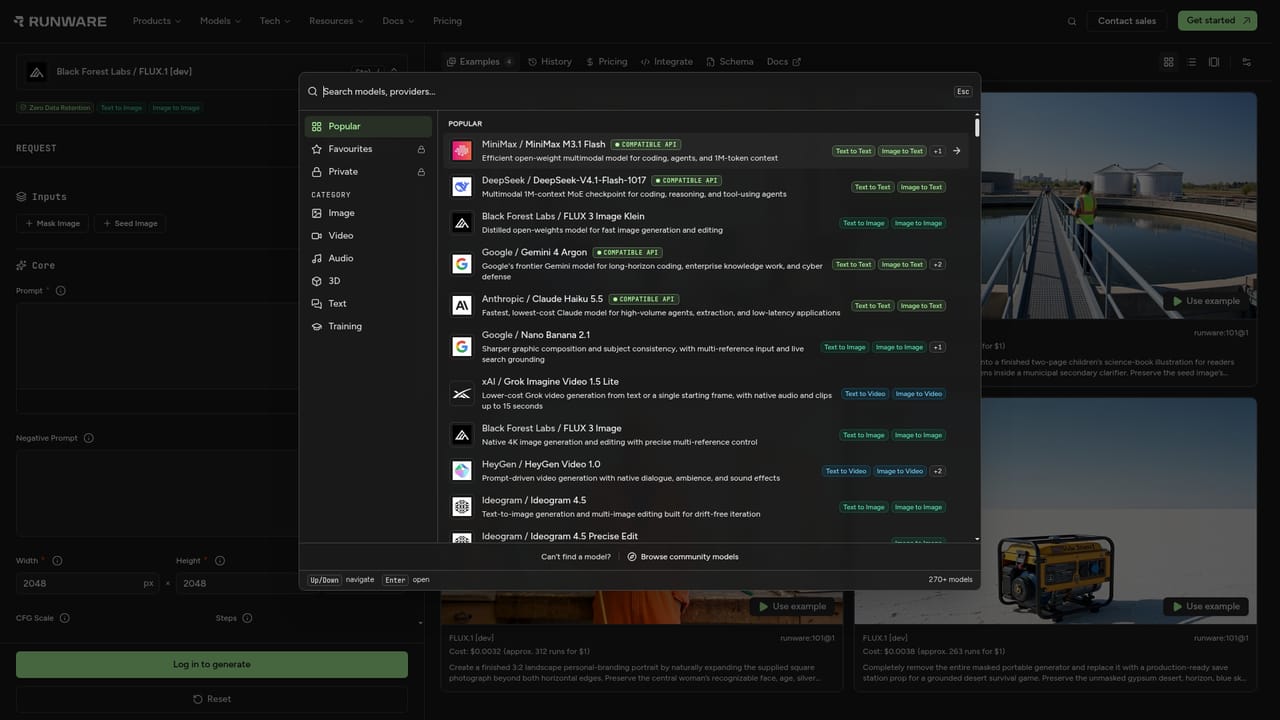1280x720 pixels.
Task: Expand the Models menu
Action: 220,21
